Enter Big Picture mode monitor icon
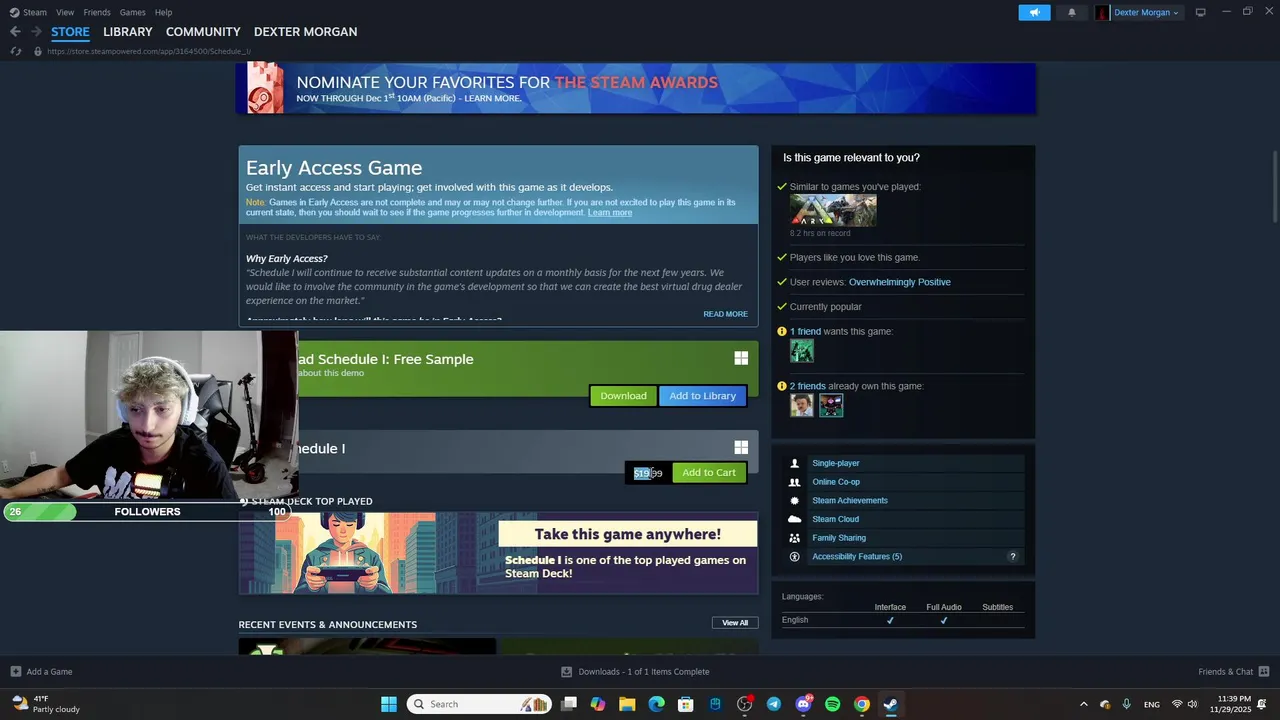1280x720 pixels. pos(1201,12)
